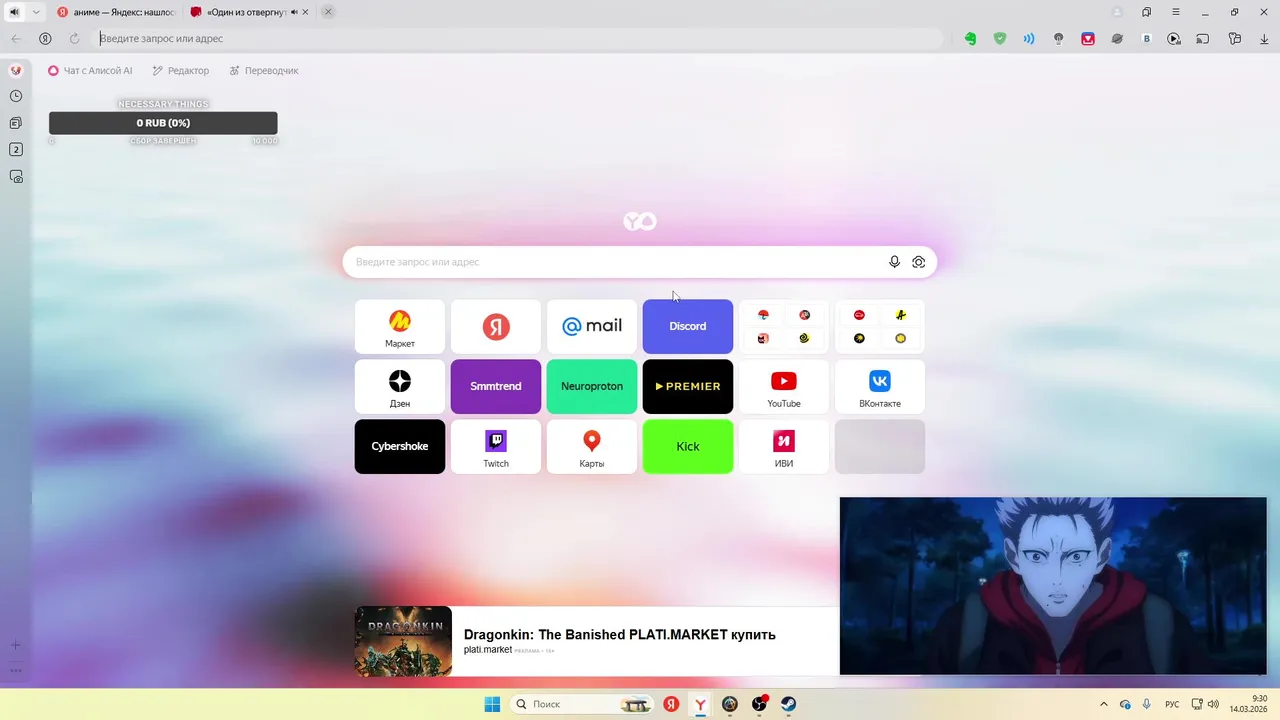The image size is (1280, 720).
Task: Open the YouTube tile
Action: pyautogui.click(x=784, y=387)
